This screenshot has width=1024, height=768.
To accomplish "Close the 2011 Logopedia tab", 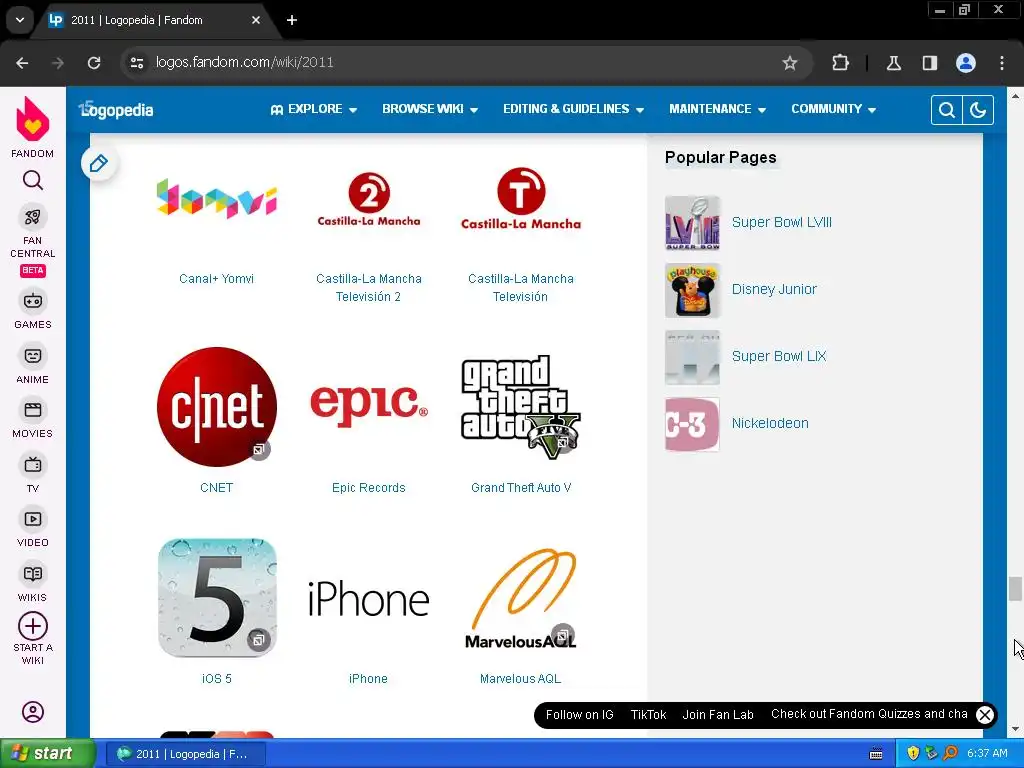I will click(x=256, y=20).
